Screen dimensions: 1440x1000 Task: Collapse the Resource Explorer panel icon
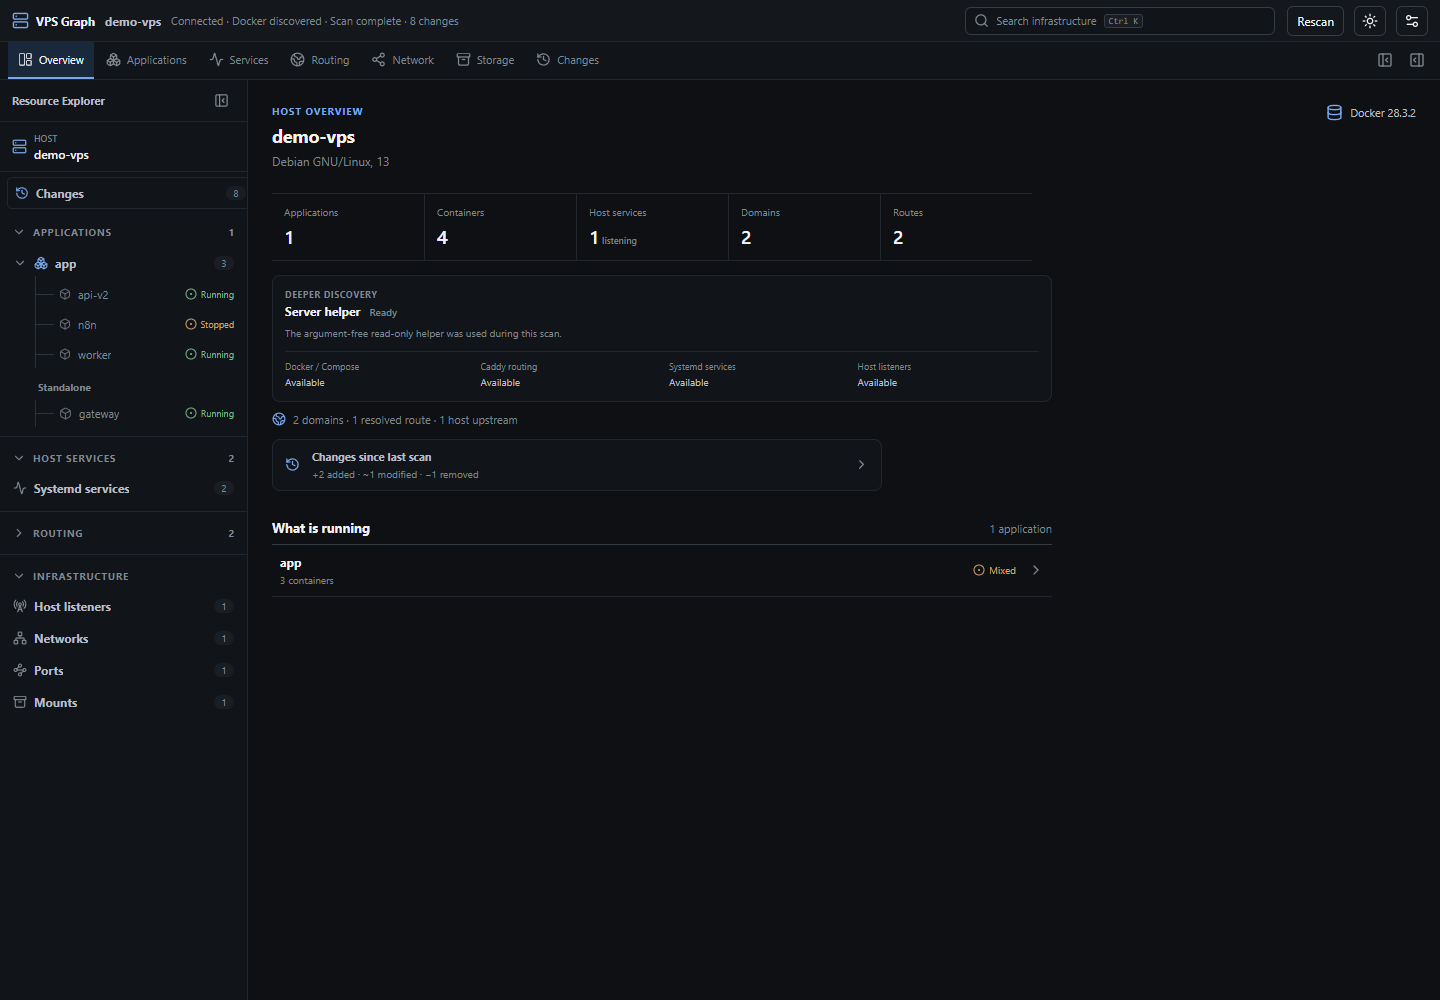[x=222, y=101]
